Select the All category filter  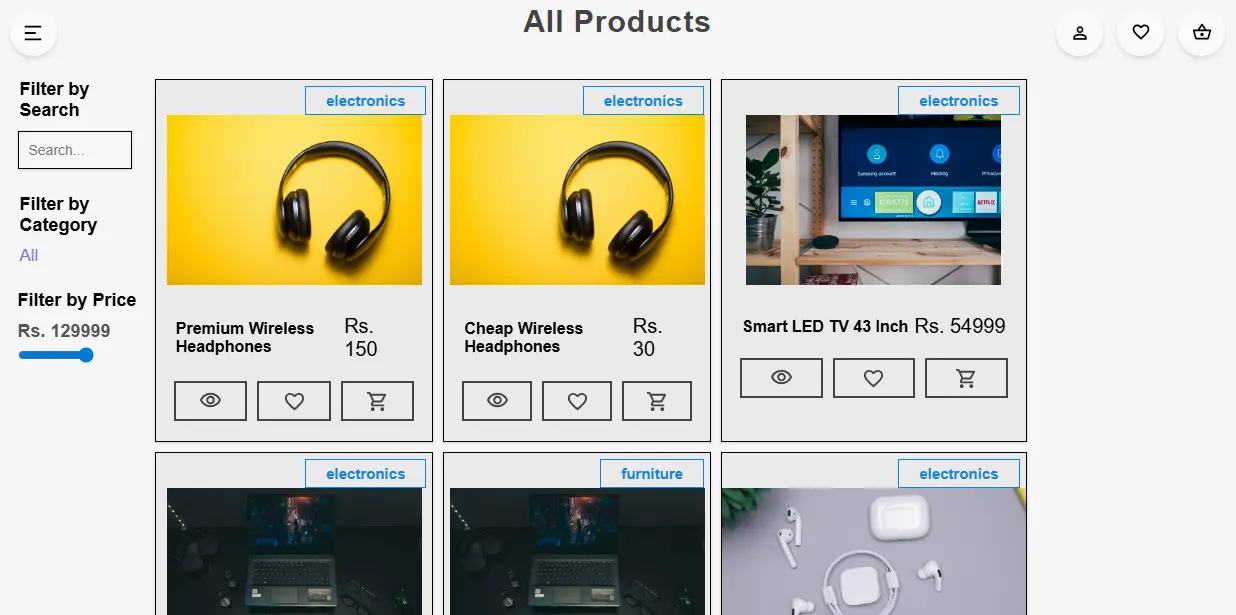[x=28, y=255]
